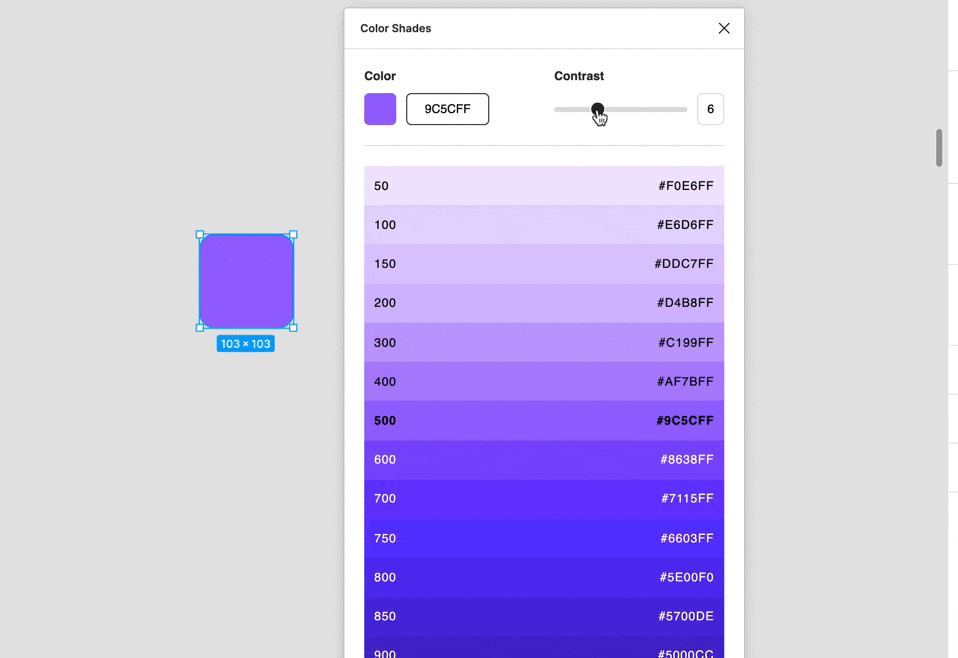Click the Contrast slider handle
Viewport: 958px width, 658px height.
tap(598, 109)
